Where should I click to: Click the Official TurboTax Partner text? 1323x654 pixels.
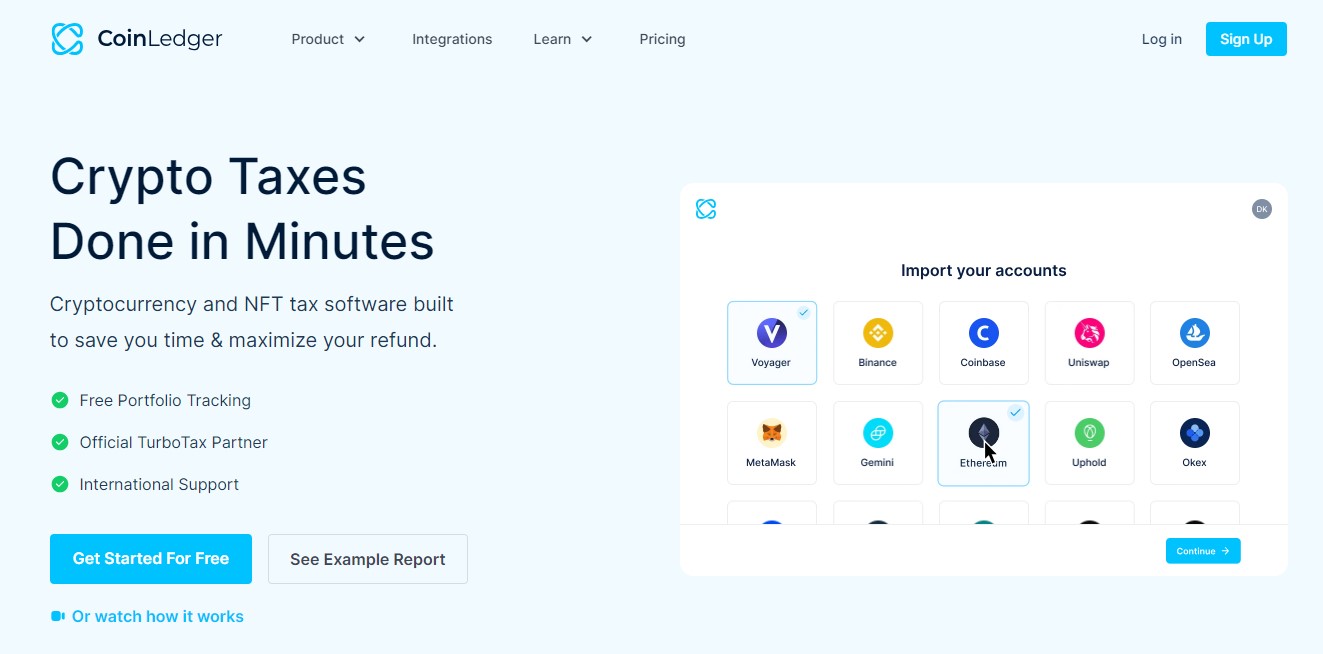point(174,442)
